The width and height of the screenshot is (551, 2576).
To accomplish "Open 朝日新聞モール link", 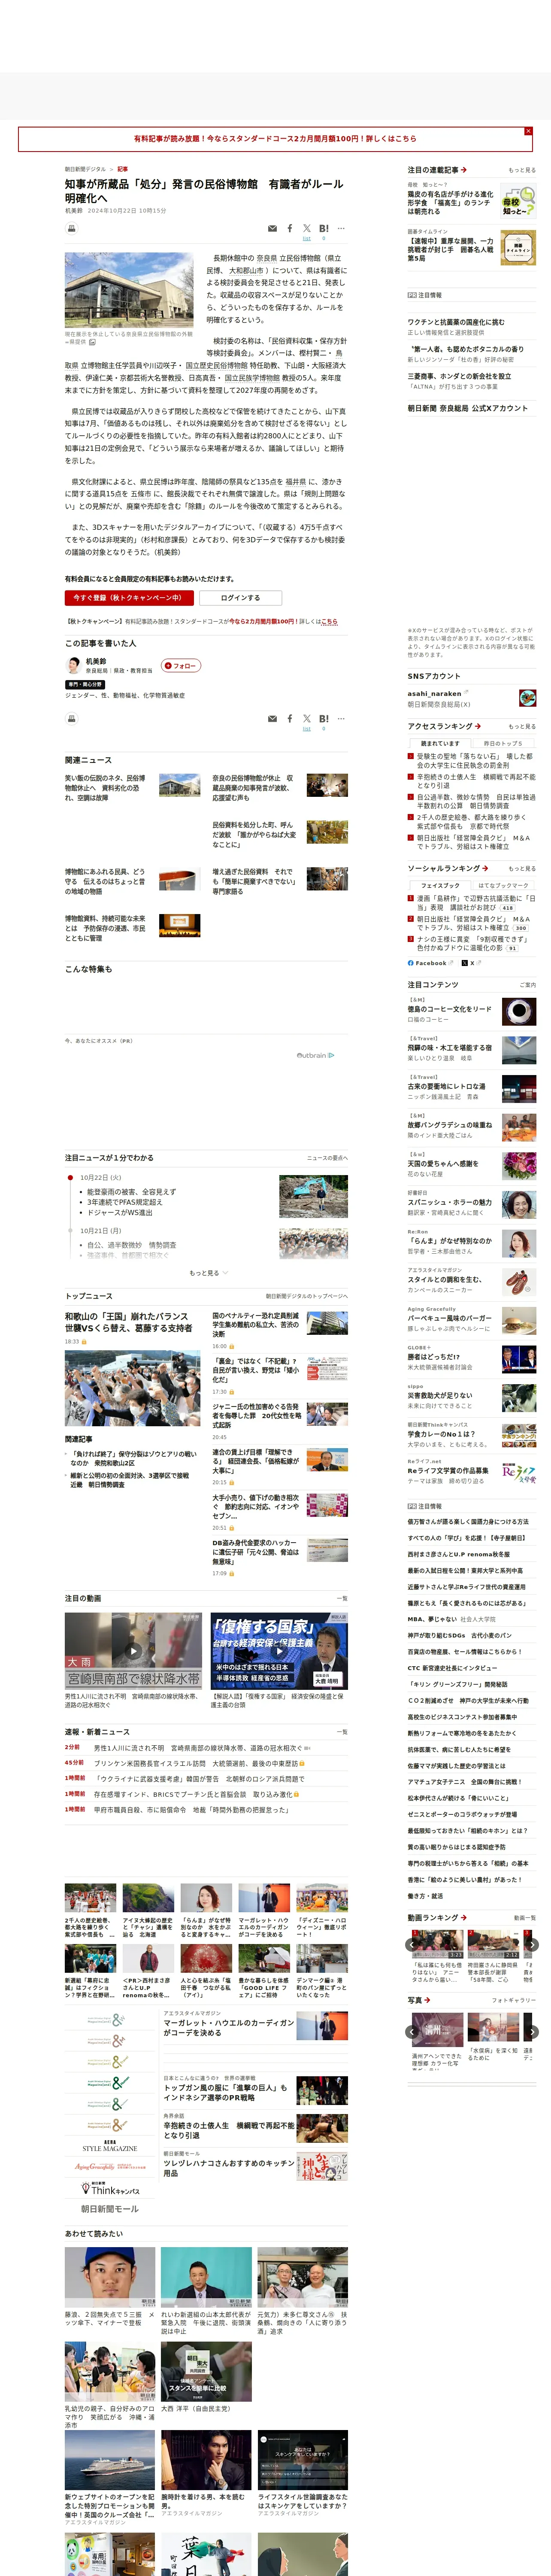I will pos(110,2209).
